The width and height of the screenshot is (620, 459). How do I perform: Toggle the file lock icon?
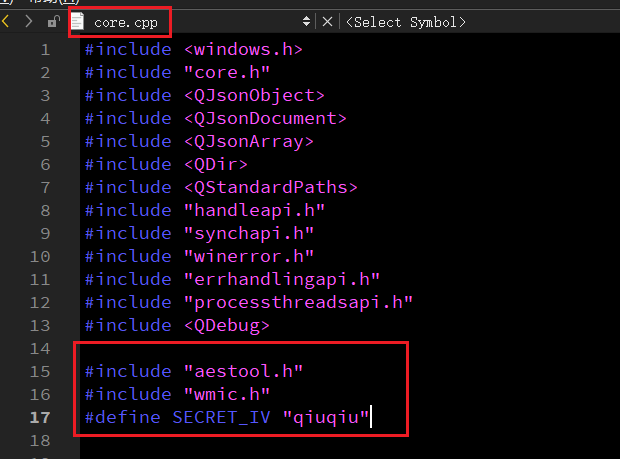[x=53, y=21]
